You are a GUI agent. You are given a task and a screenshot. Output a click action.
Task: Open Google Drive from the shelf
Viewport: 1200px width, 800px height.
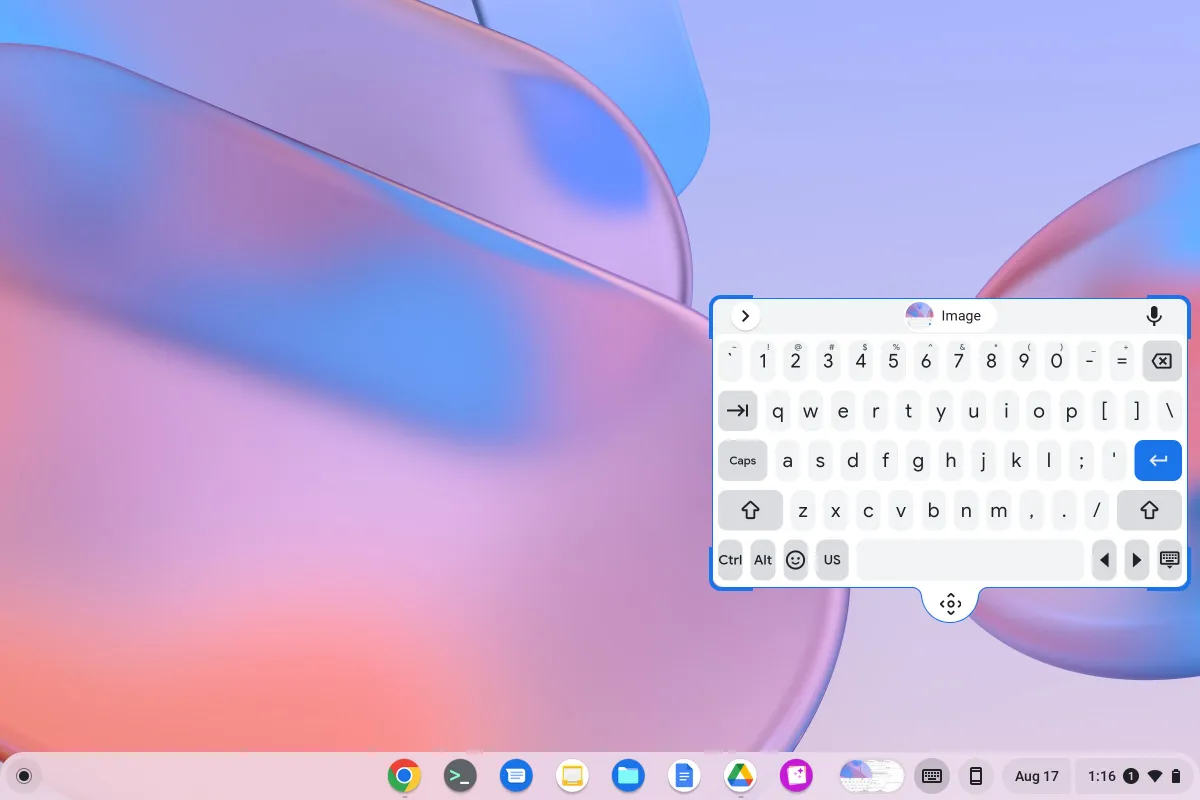click(740, 776)
